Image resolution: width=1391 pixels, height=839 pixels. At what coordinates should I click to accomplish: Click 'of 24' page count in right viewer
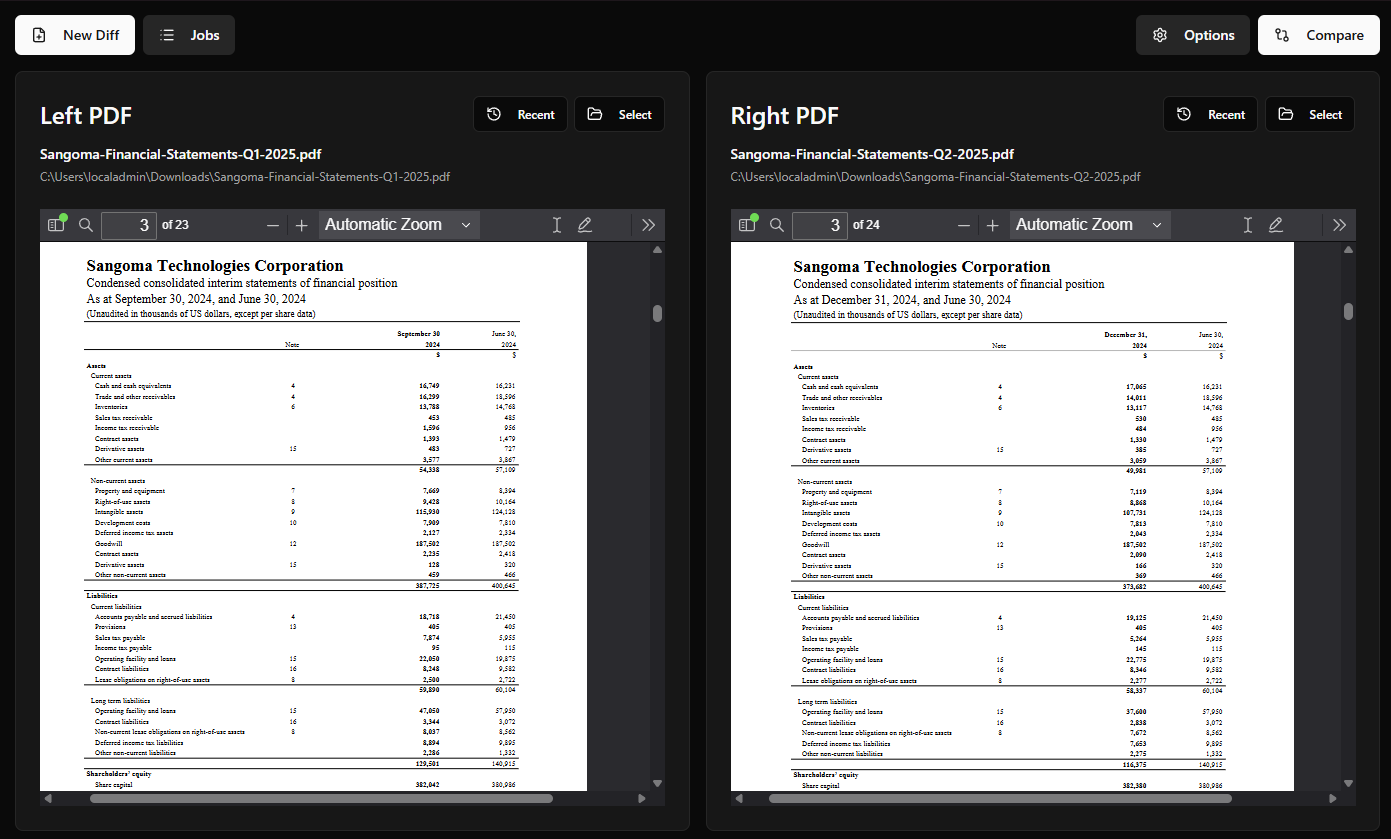(866, 225)
